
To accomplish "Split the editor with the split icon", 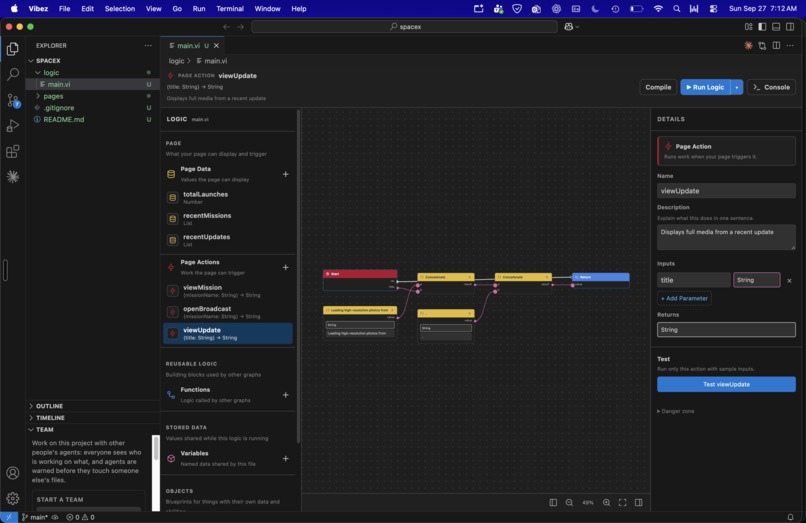I will pos(776,46).
